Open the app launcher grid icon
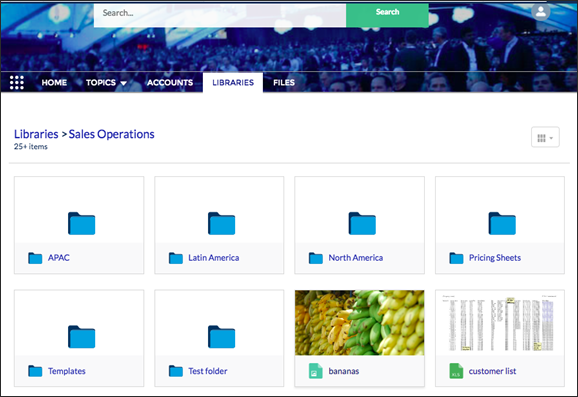This screenshot has height=397, width=578. (x=17, y=83)
